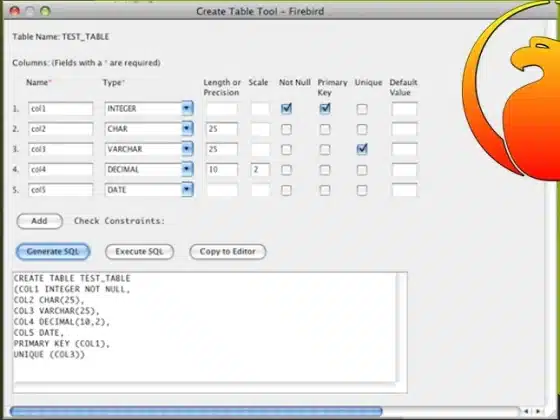Click Length field of col2 showing 25
The image size is (560, 420).
point(222,129)
